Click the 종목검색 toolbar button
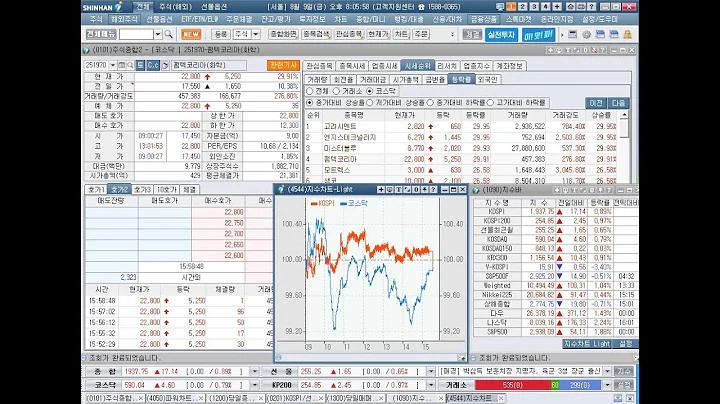This screenshot has height=404, width=720. point(316,34)
